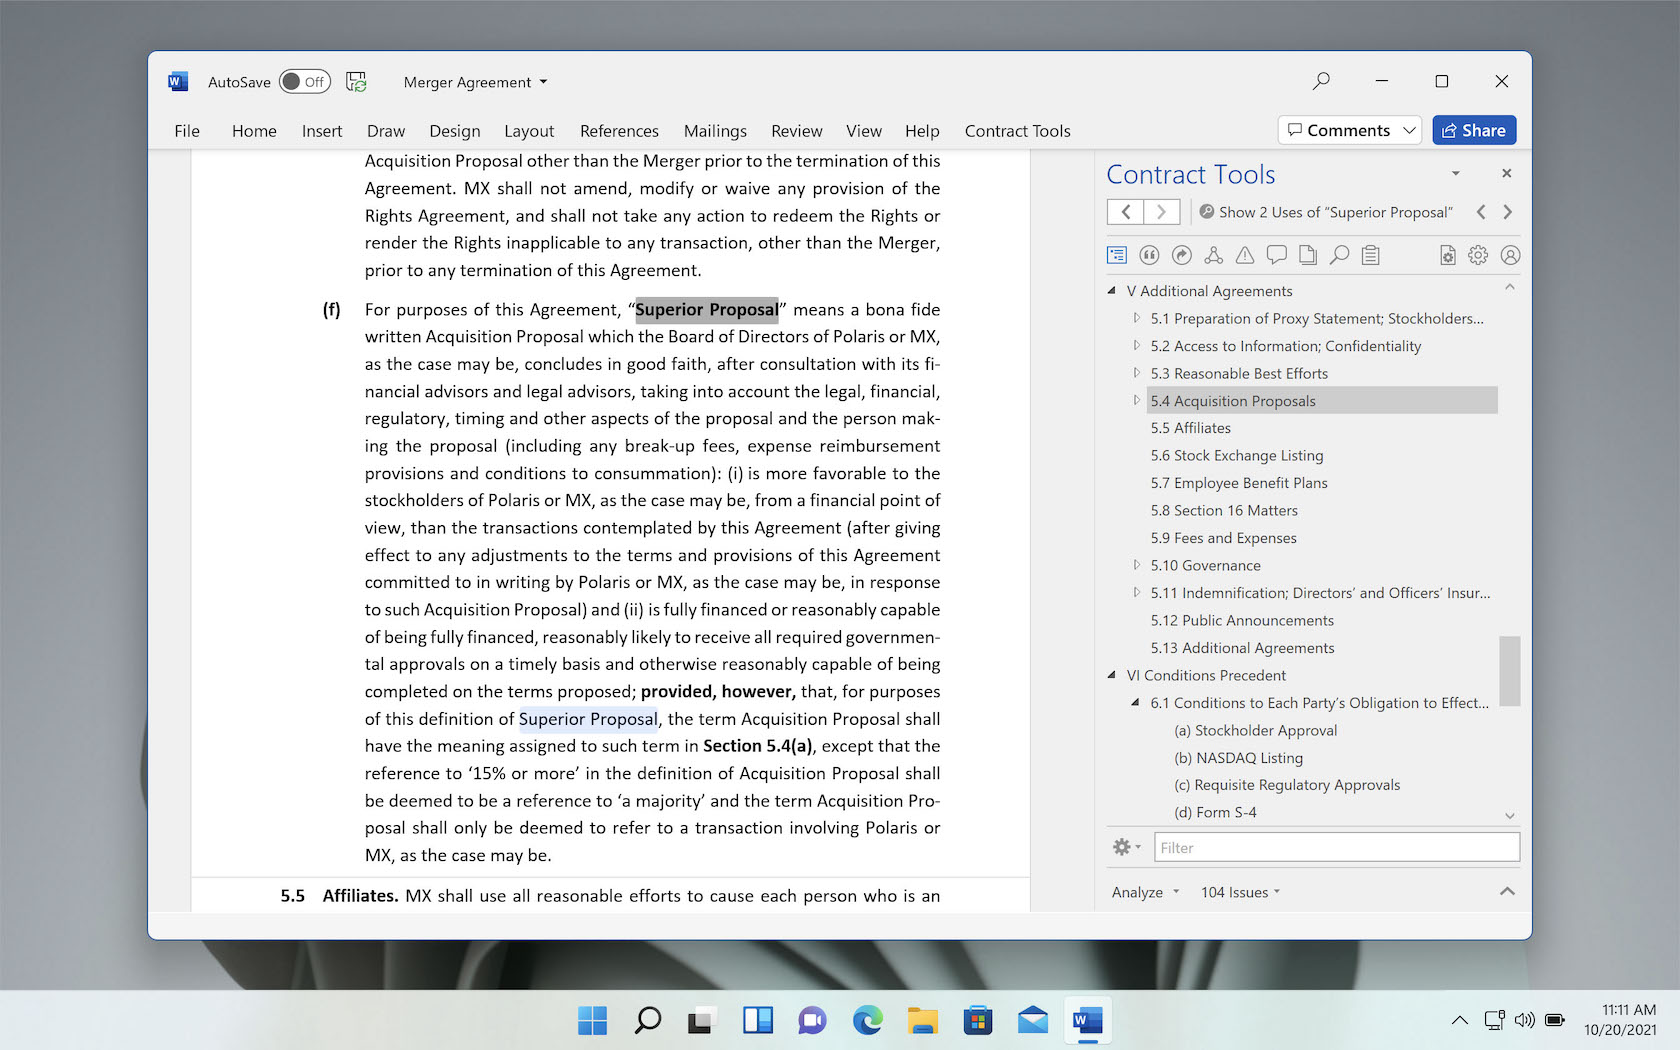Image resolution: width=1680 pixels, height=1050 pixels.
Task: Click the save-sync icon beside AutoSave
Action: 356,82
